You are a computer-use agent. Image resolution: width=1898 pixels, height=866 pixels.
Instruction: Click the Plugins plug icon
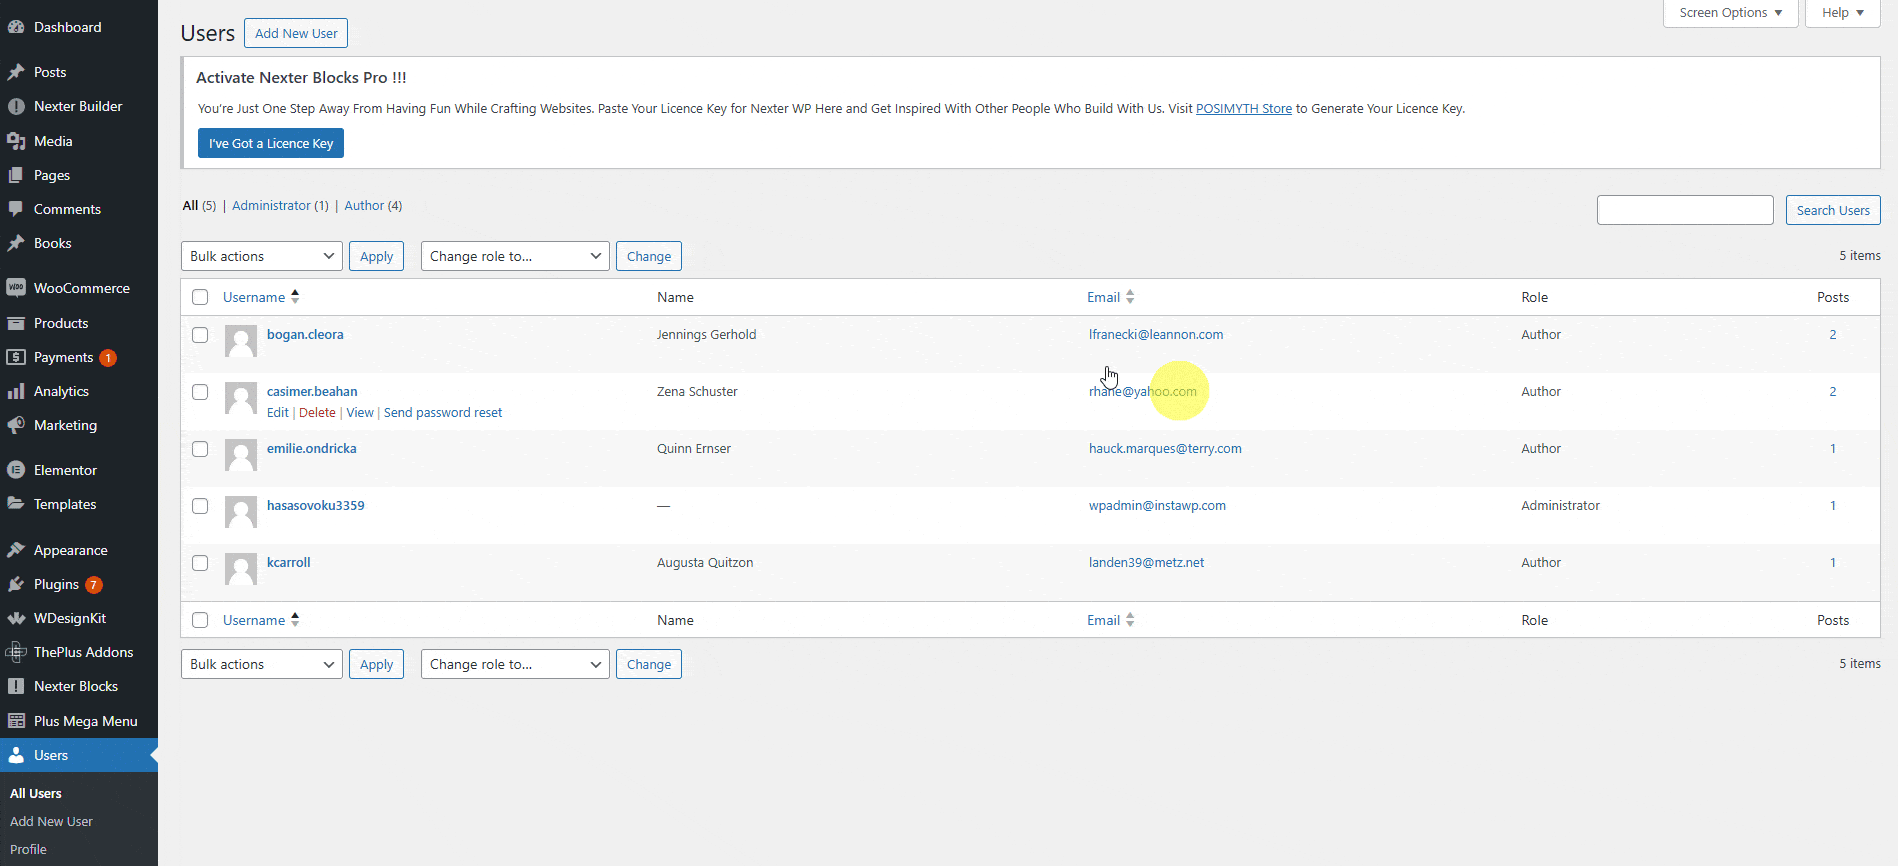click(x=16, y=584)
